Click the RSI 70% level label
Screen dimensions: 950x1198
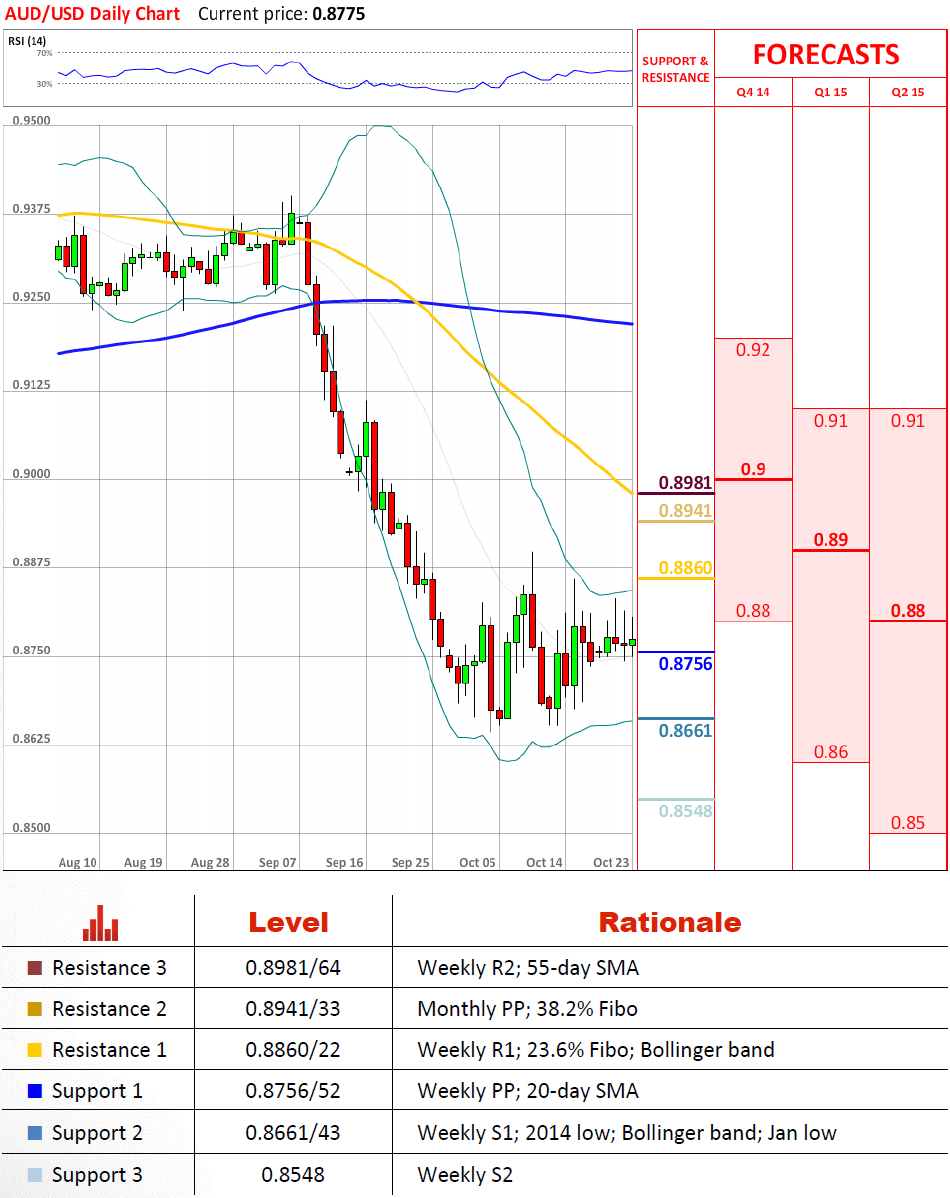click(44, 53)
